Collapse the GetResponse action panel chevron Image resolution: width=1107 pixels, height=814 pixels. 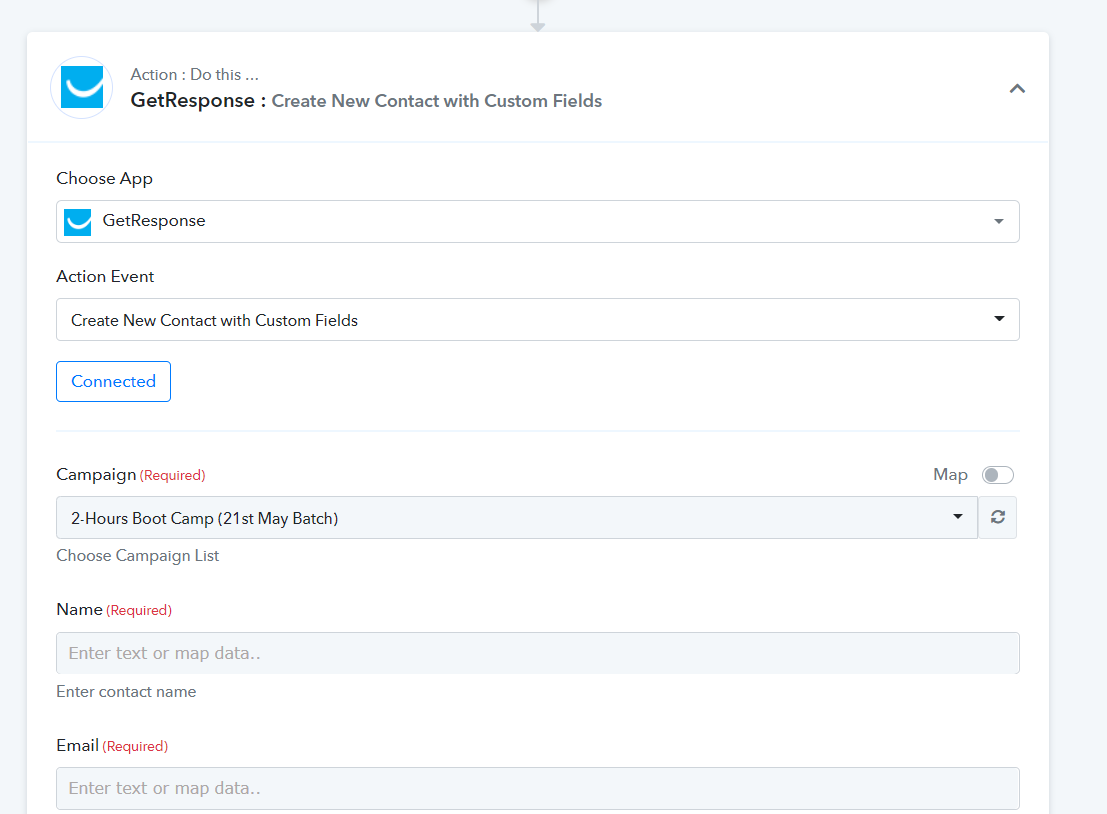coord(1017,88)
